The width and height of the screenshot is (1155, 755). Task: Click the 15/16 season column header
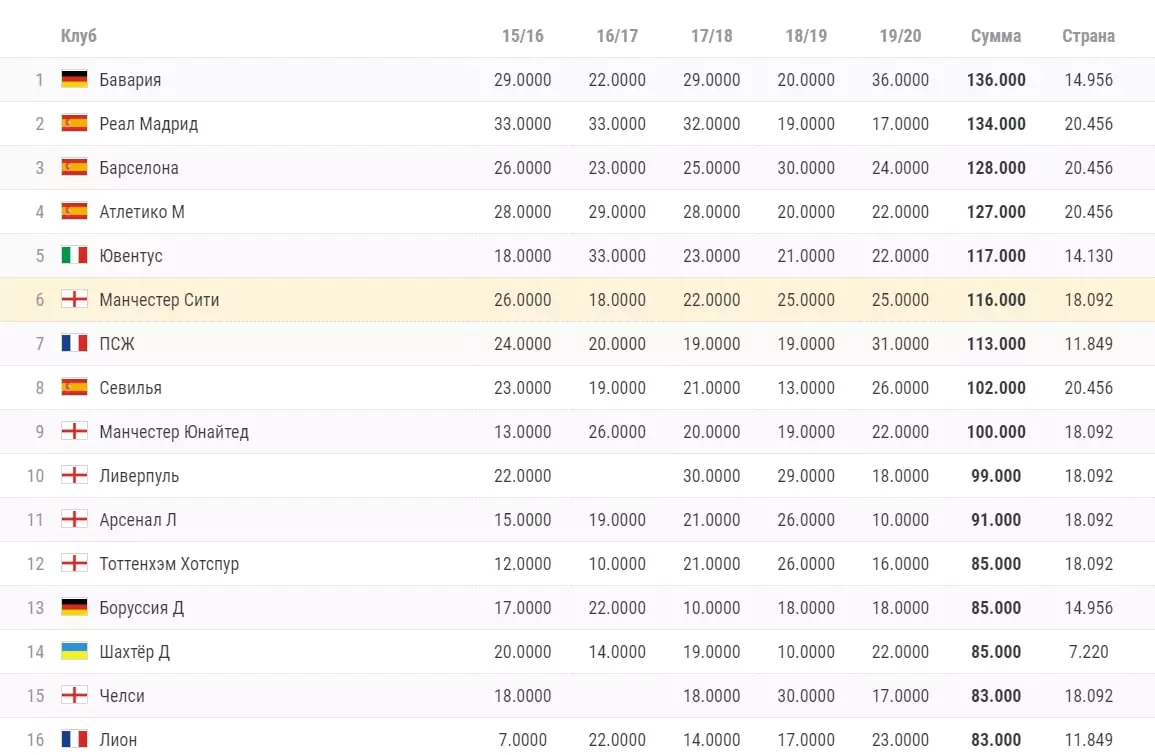(x=523, y=36)
